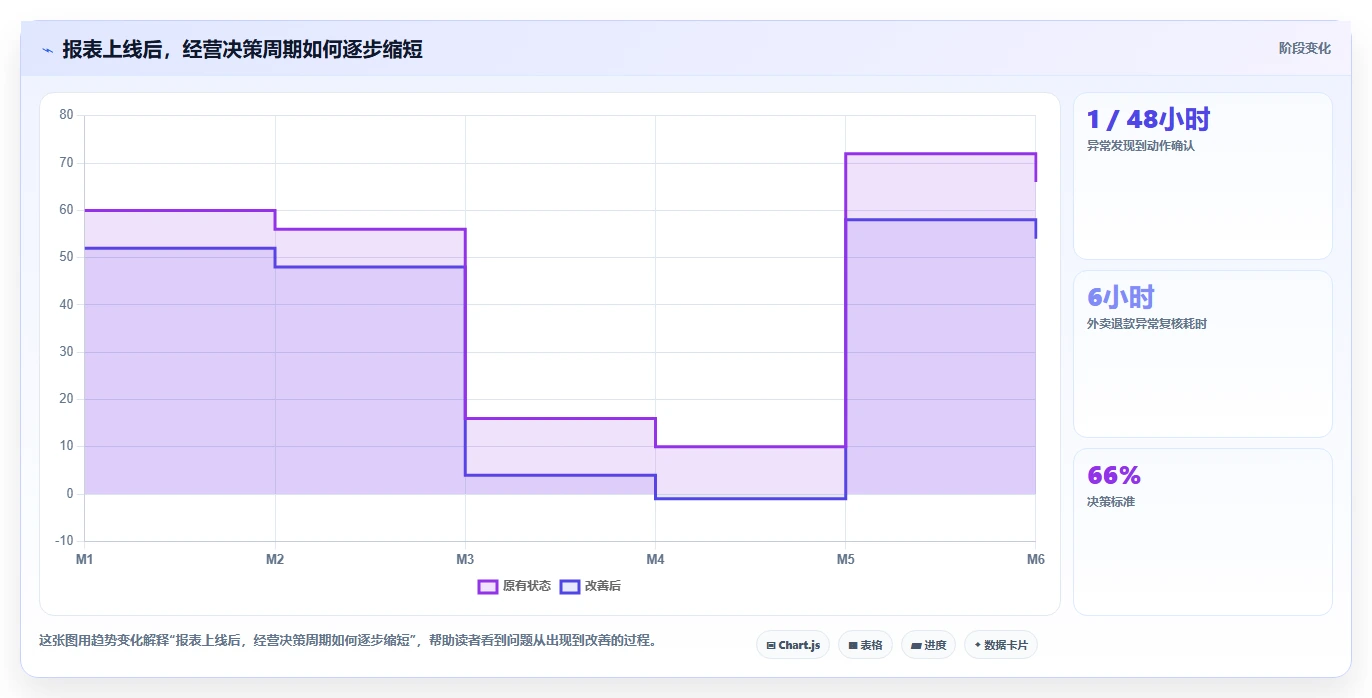Click the 外卖退款异常复核耗时 caption

(1147, 324)
